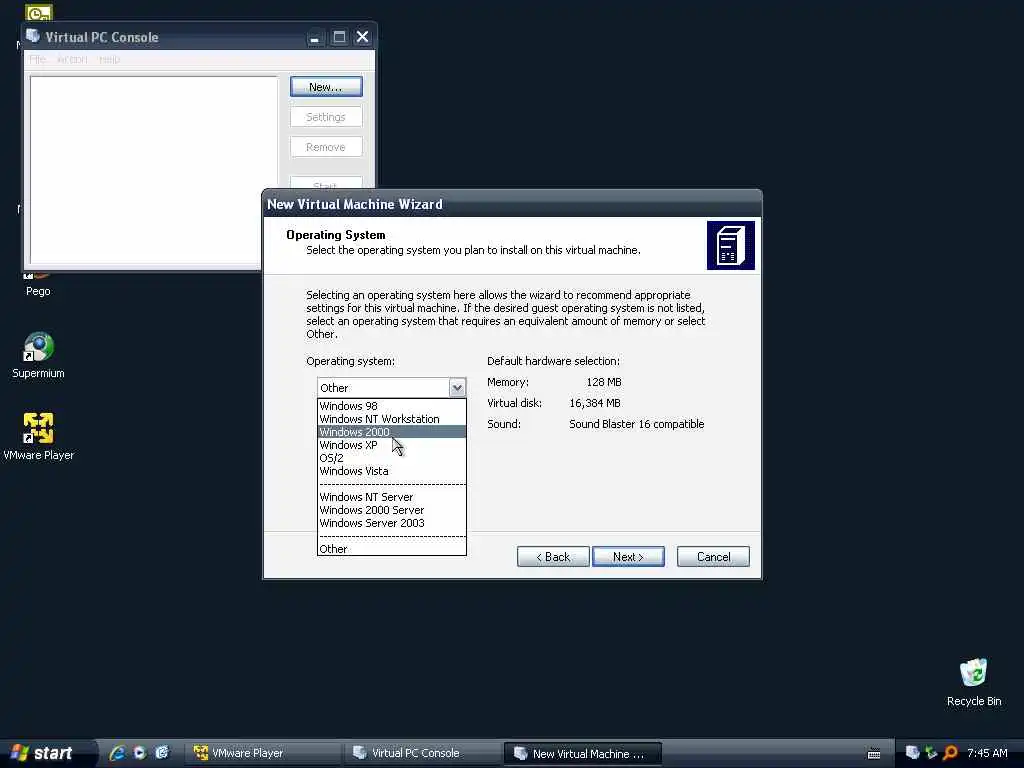Screen dimensions: 1024x768
Task: Open the VMware Player desktop icon
Action: pos(38,428)
